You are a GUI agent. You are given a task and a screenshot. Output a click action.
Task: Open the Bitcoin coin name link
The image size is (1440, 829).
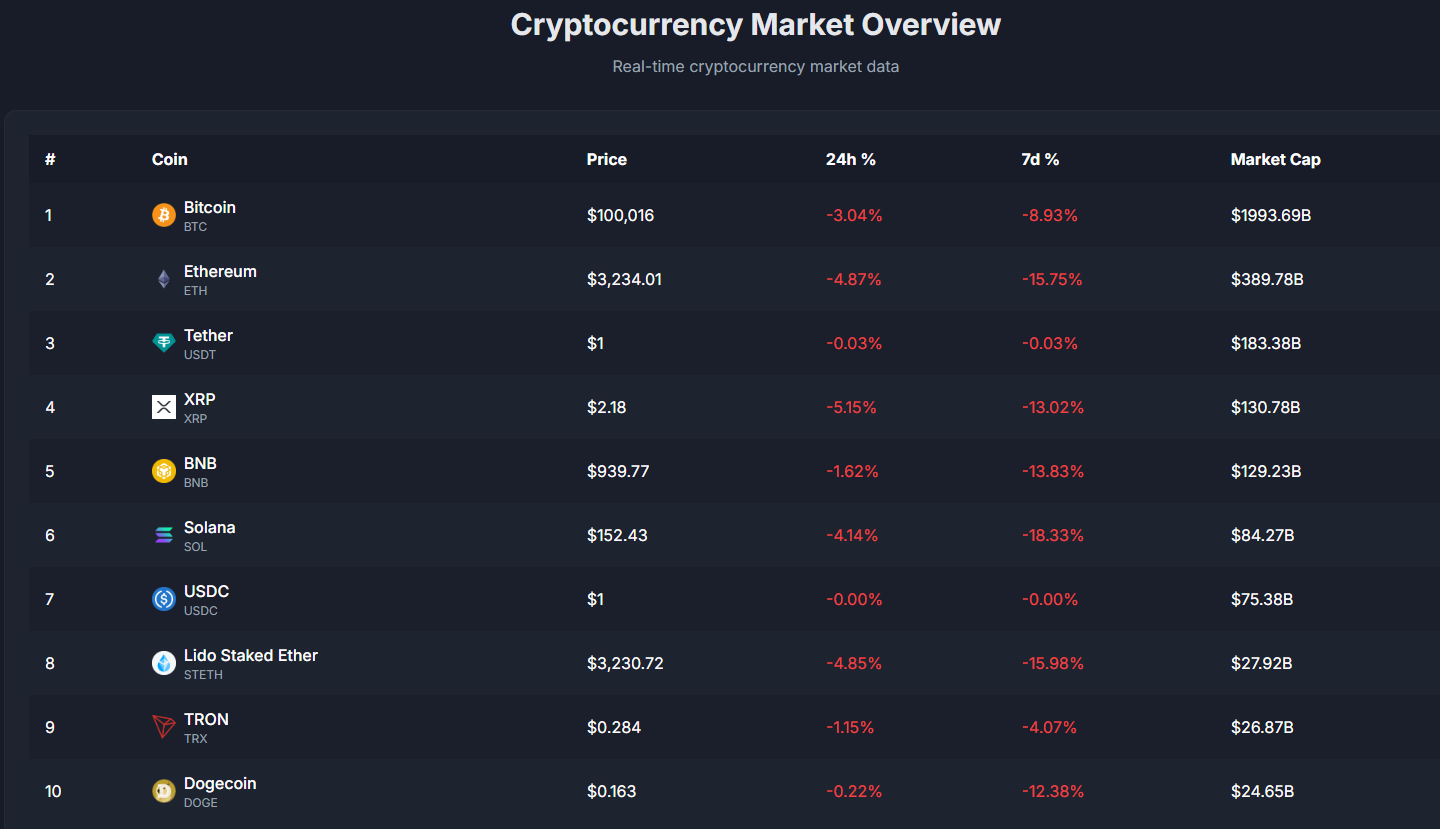(x=210, y=207)
